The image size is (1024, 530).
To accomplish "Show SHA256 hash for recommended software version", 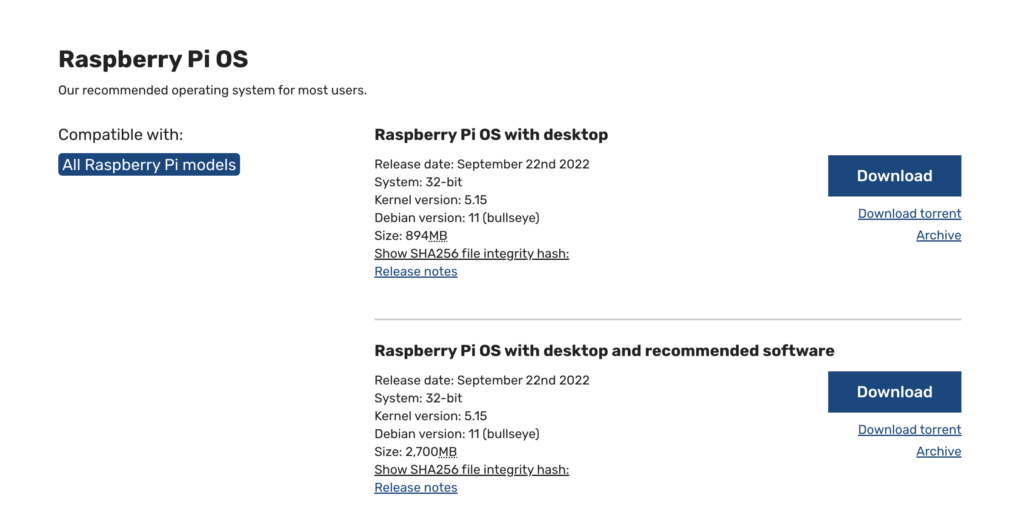I will (471, 470).
